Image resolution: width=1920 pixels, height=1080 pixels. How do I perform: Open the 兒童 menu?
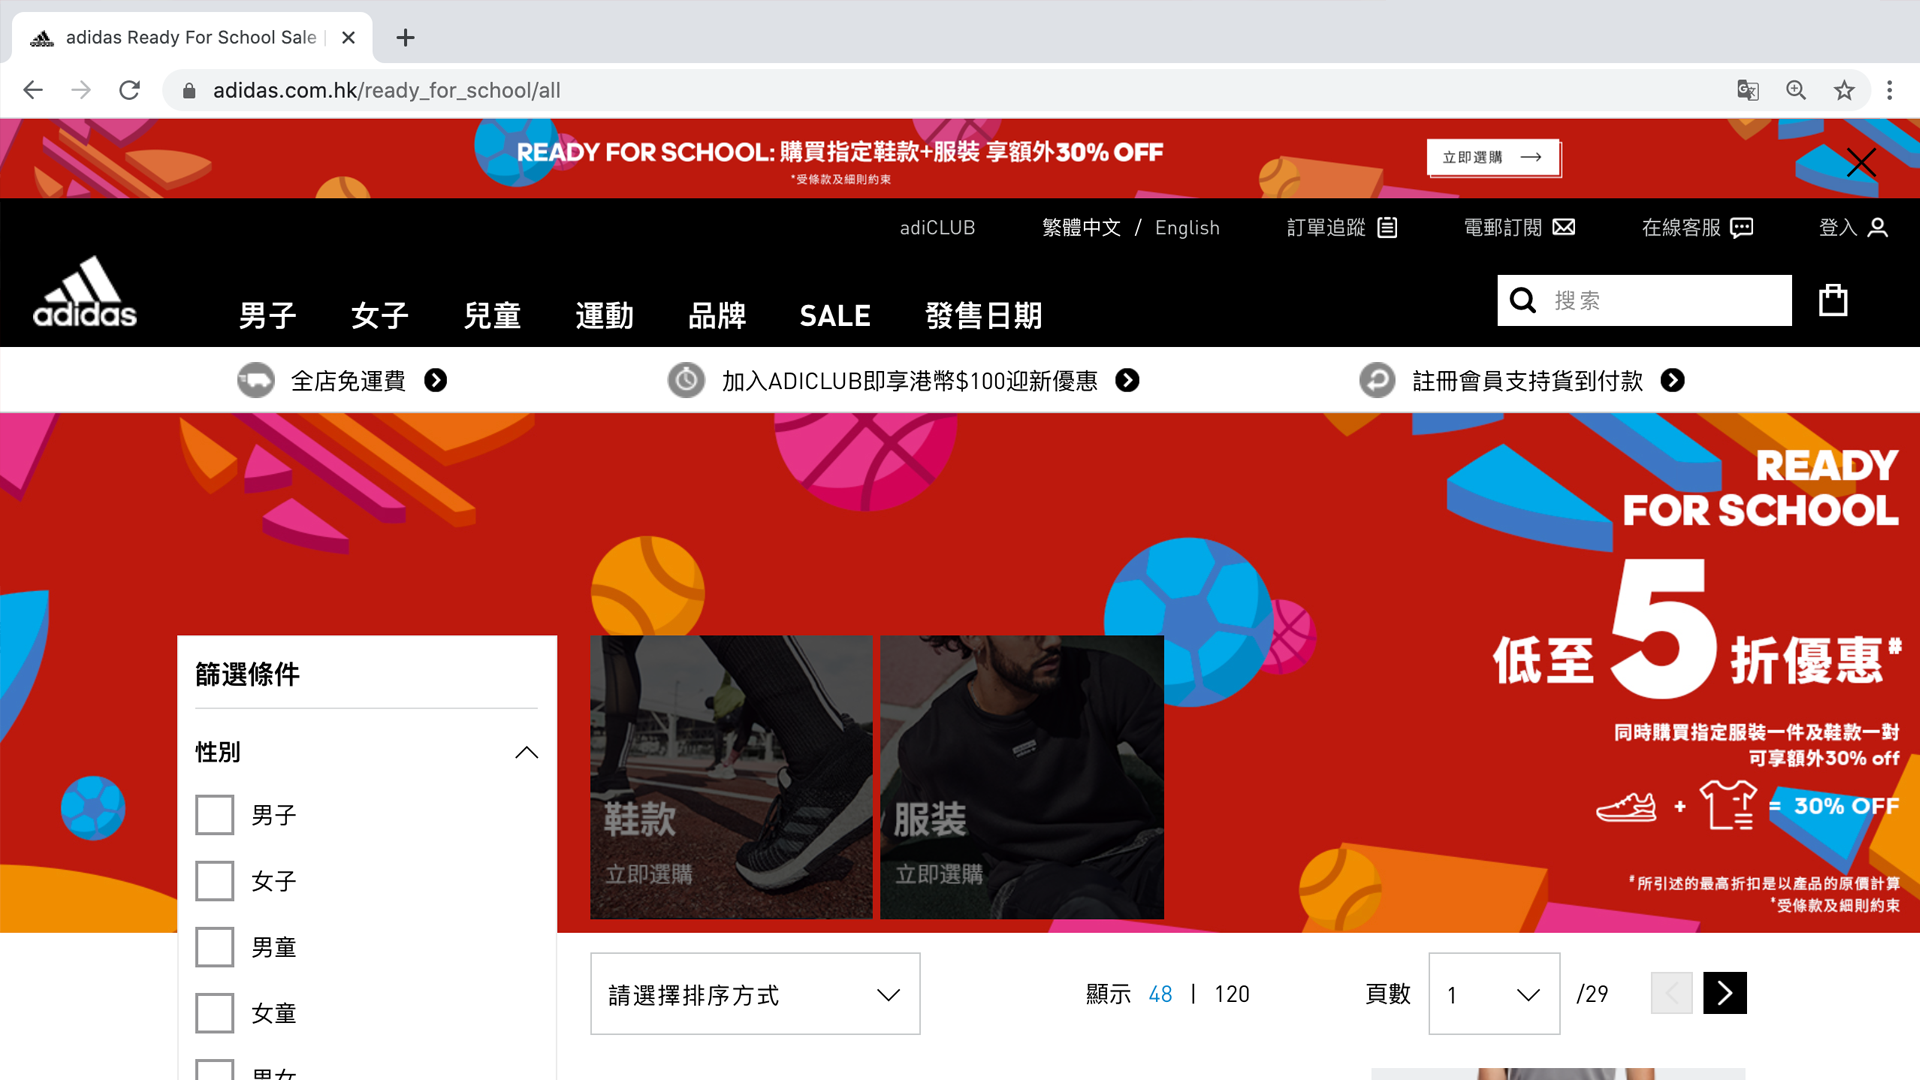pyautogui.click(x=492, y=316)
